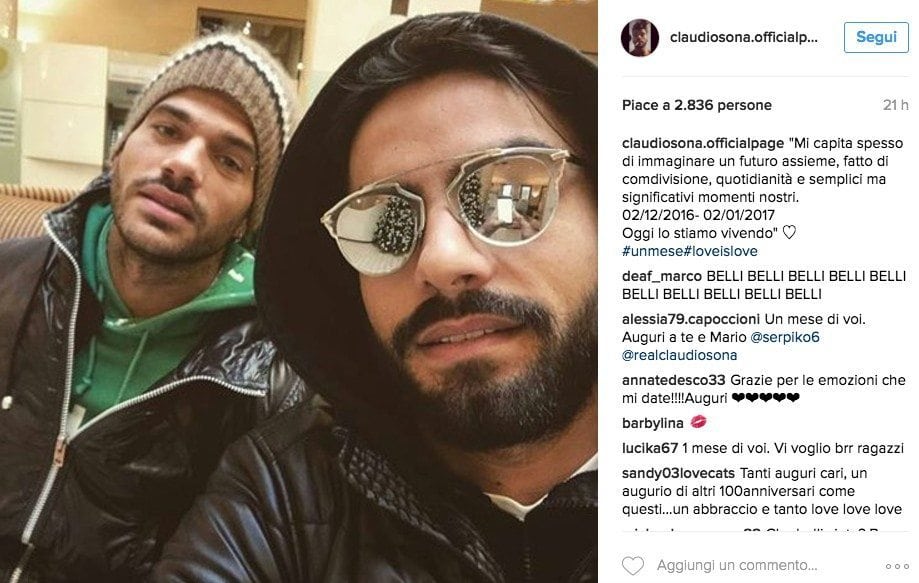Image resolution: width=919 pixels, height=583 pixels.
Task: Open the #unmese hashtag
Action: [x=652, y=251]
